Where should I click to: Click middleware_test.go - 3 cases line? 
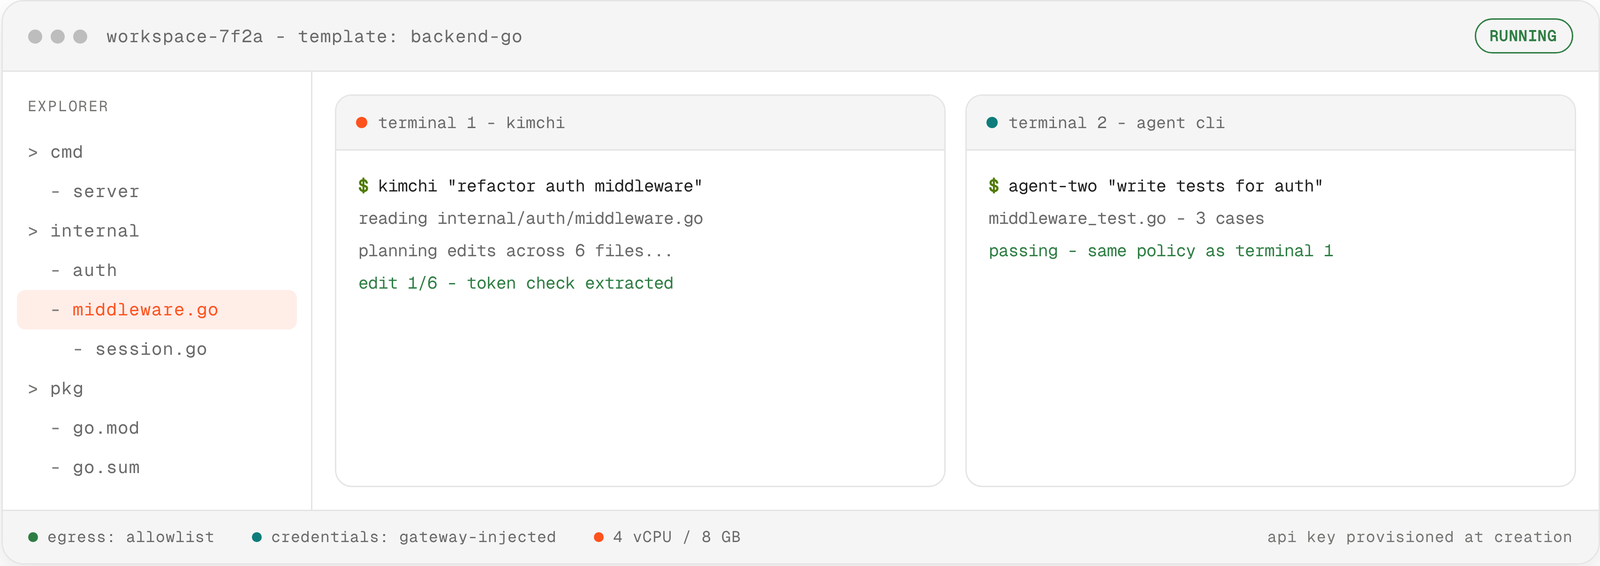tap(1126, 218)
